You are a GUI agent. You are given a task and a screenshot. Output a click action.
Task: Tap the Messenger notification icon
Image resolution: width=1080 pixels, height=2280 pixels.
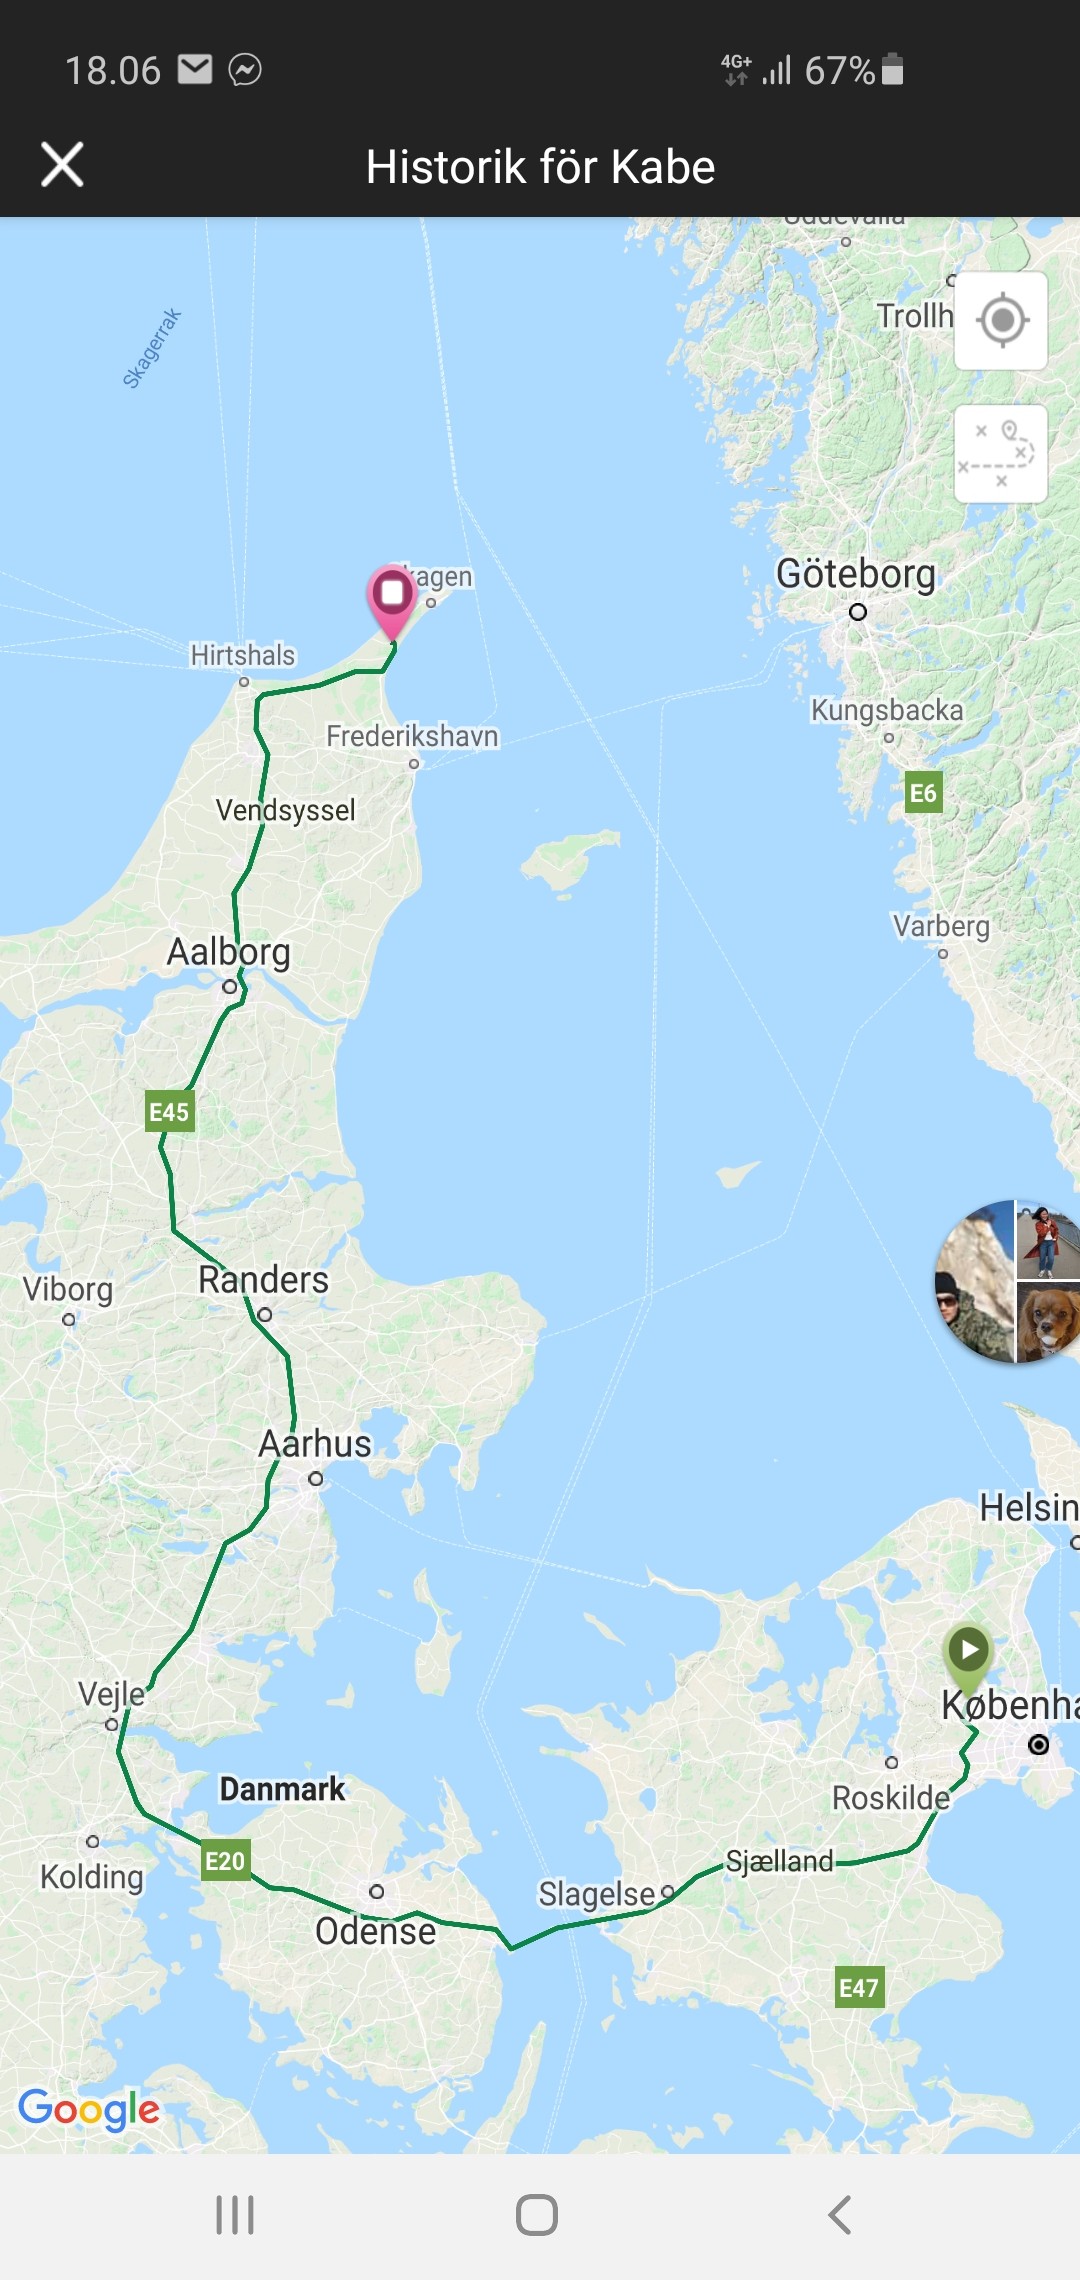pyautogui.click(x=245, y=69)
